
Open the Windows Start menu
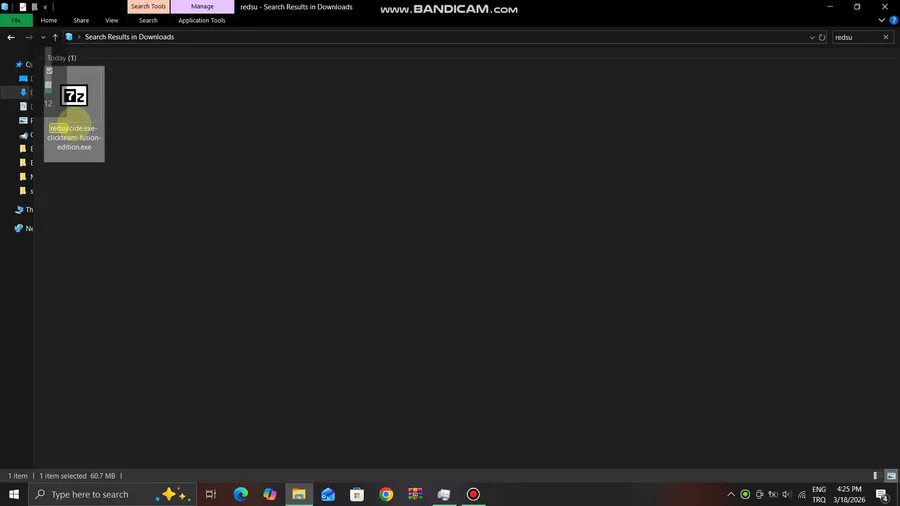14,494
